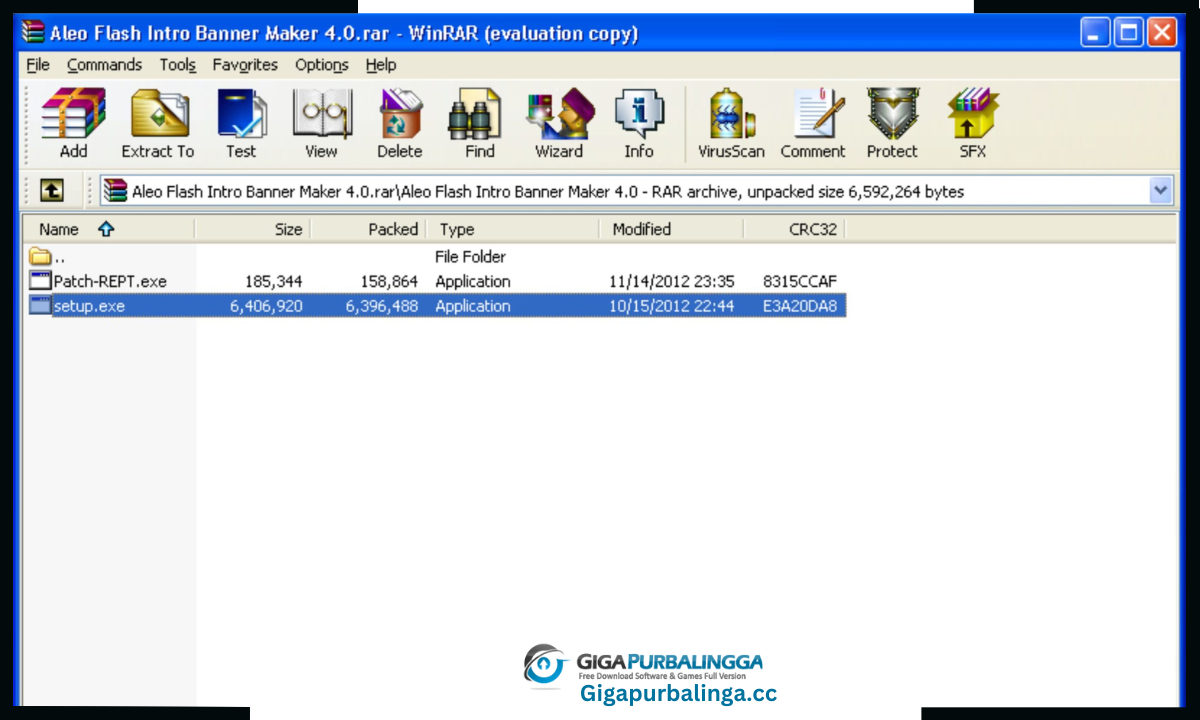Viewport: 1200px width, 720px height.
Task: Click the Patch-REPT.exe file icon
Action: (40, 281)
